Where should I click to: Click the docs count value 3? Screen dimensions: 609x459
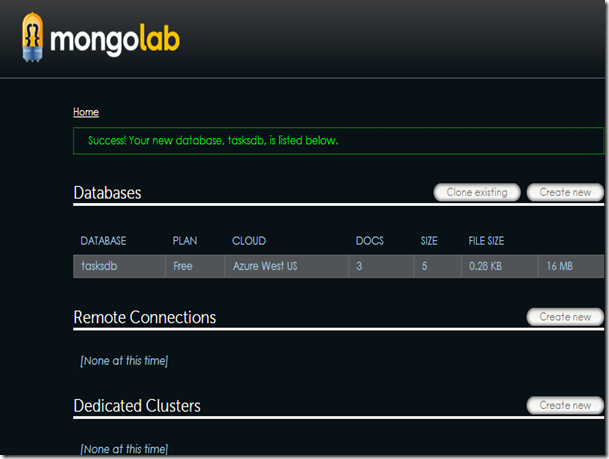tap(359, 266)
